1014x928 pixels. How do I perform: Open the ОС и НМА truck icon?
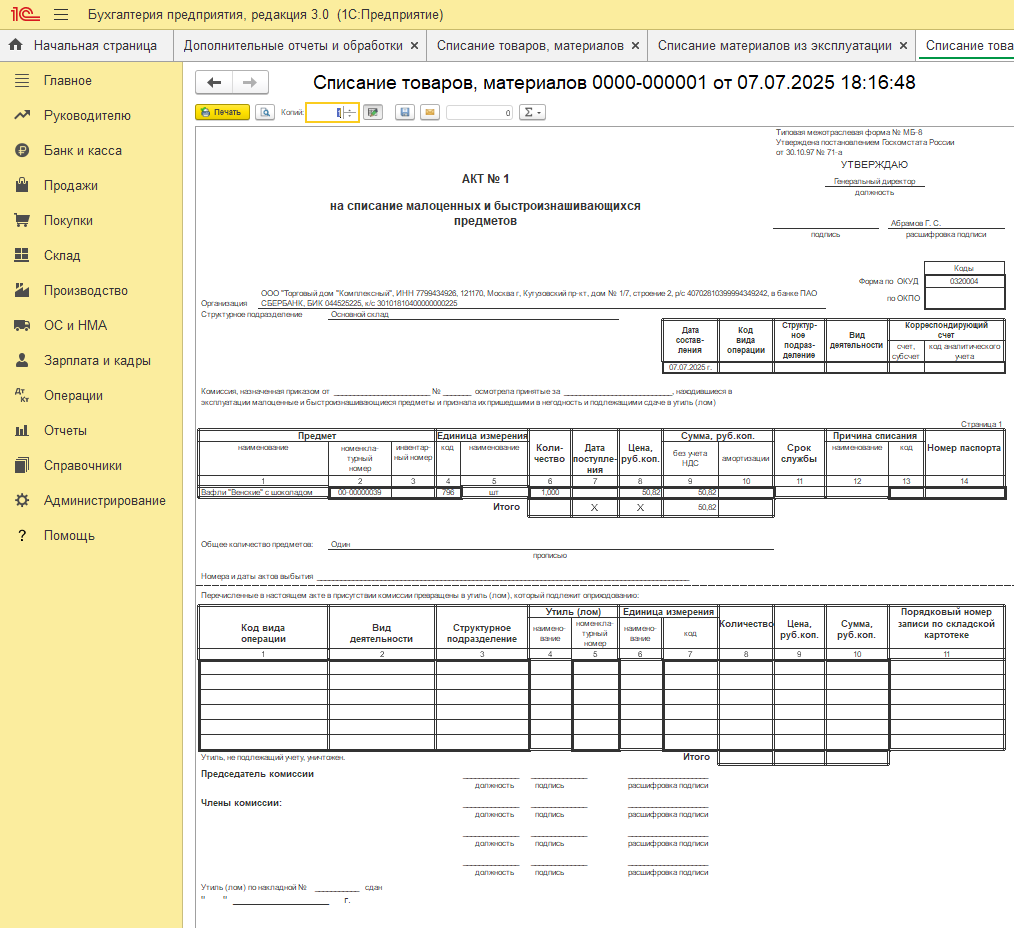pyautogui.click(x=22, y=325)
